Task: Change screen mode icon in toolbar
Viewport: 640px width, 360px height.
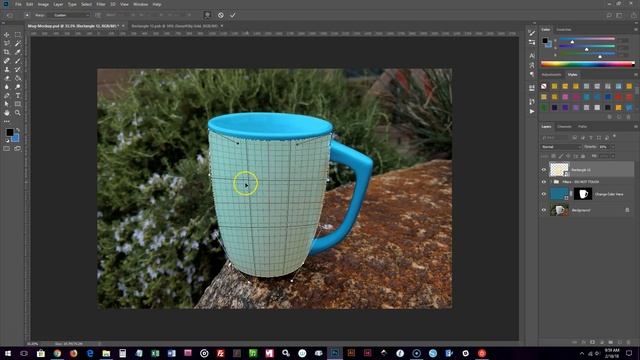Action: tap(18, 149)
